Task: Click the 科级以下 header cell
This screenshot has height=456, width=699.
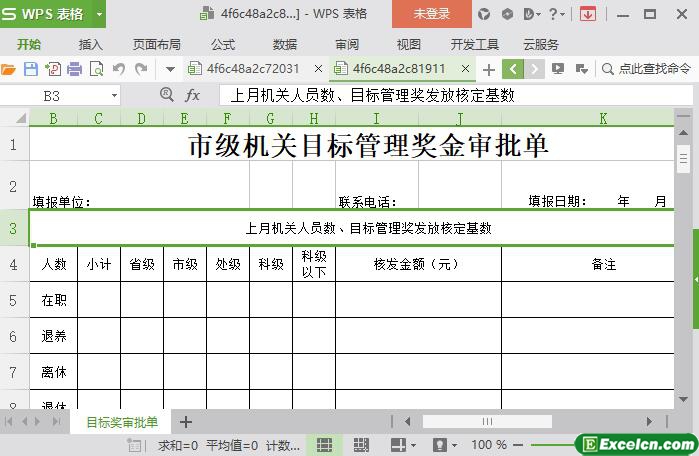Action: 314,264
